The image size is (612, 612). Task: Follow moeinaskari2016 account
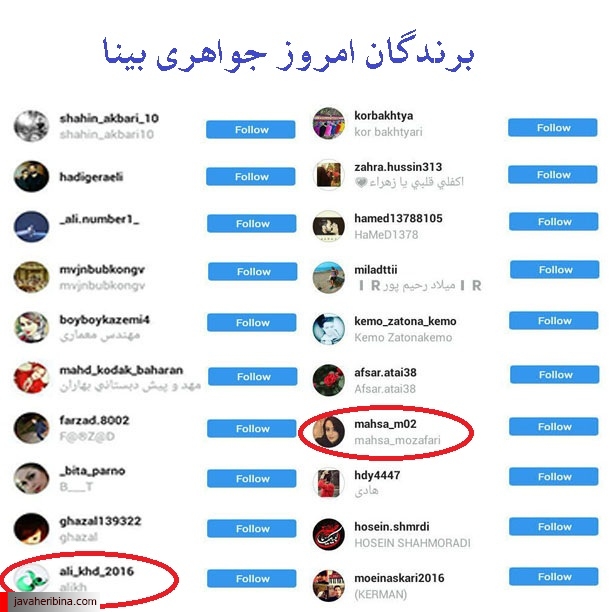(x=553, y=576)
